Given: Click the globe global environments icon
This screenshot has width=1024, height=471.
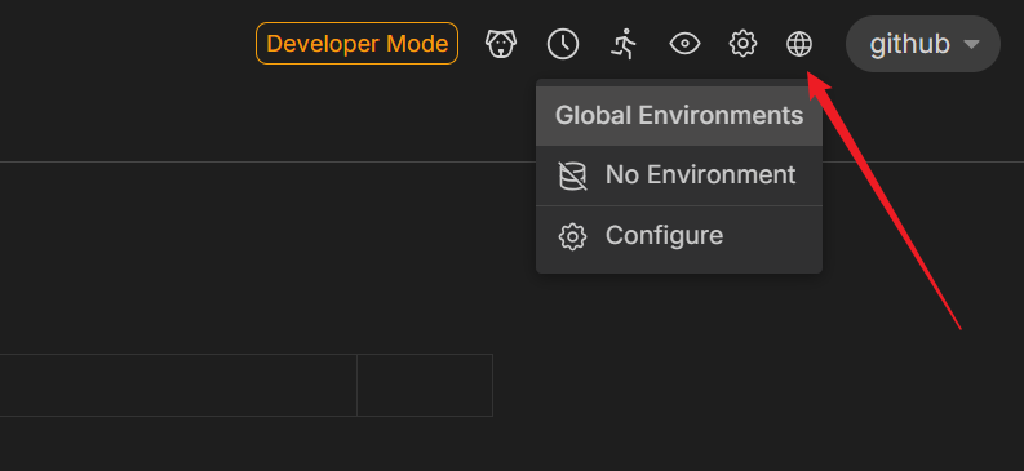Looking at the screenshot, I should click(799, 44).
